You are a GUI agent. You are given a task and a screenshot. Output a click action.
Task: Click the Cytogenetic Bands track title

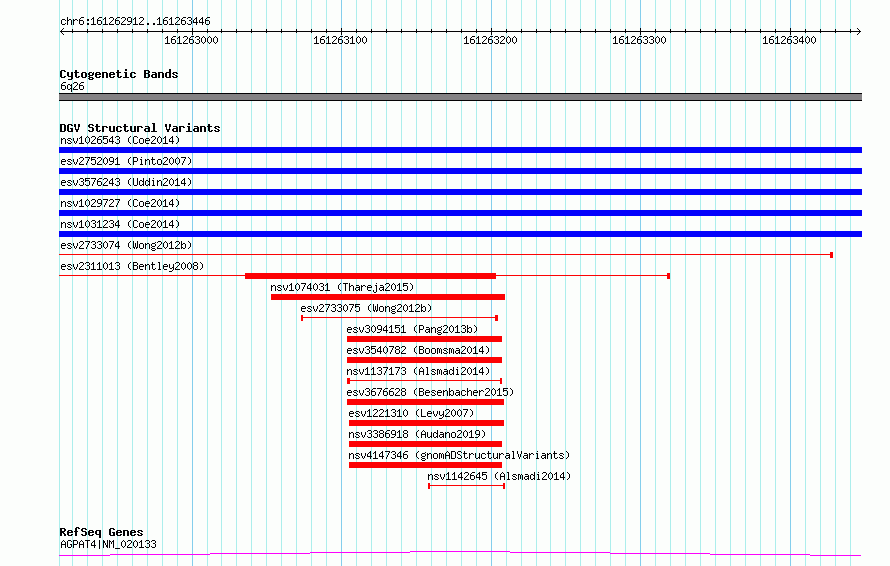(119, 74)
